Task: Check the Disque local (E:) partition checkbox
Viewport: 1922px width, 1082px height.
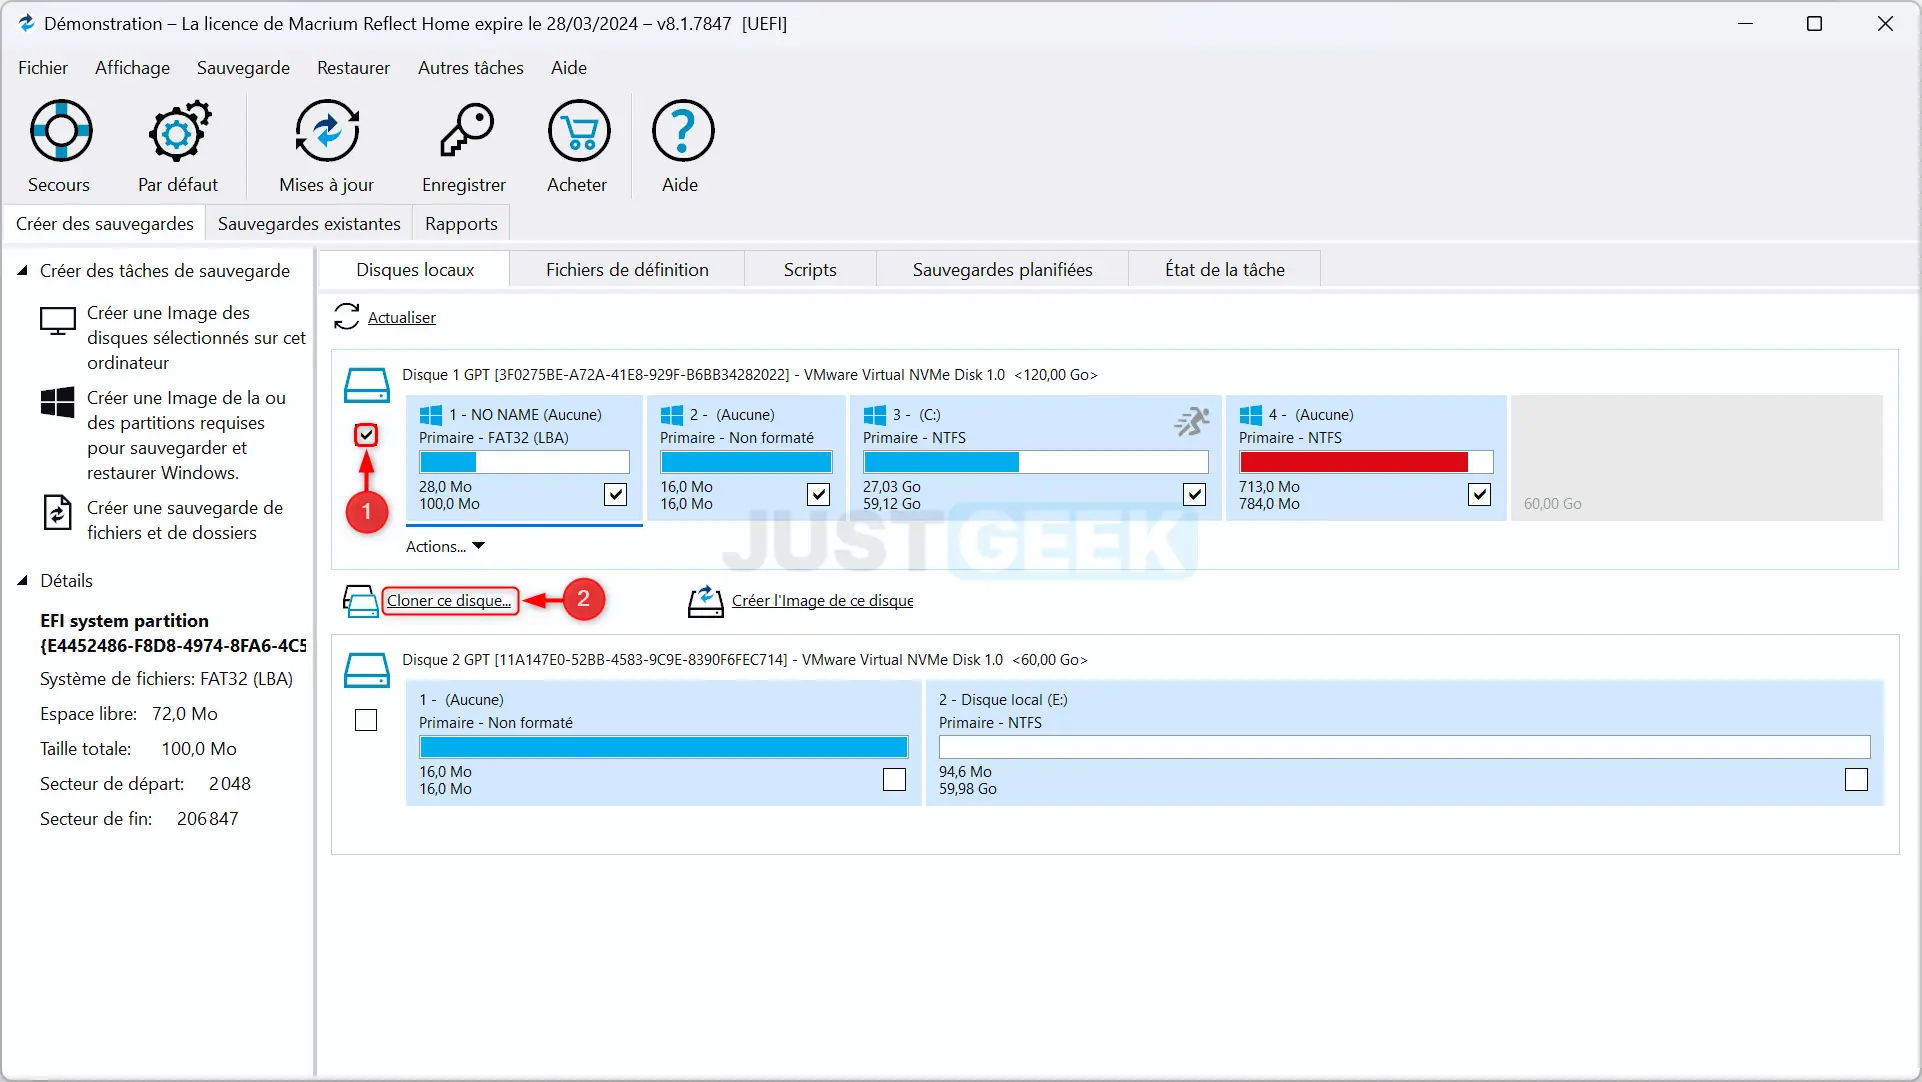Action: [1857, 779]
